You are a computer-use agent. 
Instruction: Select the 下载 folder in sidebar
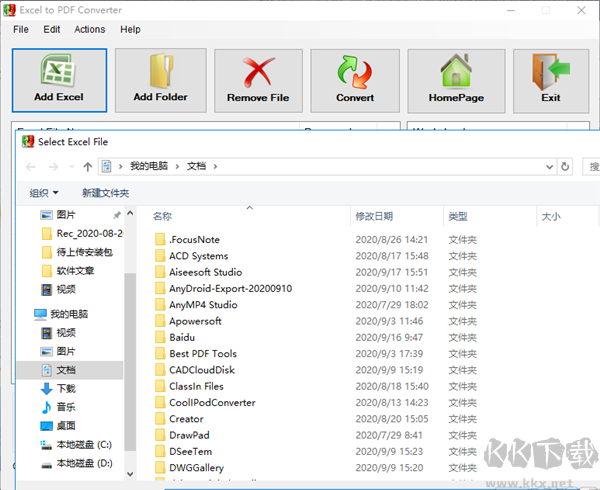[x=65, y=388]
